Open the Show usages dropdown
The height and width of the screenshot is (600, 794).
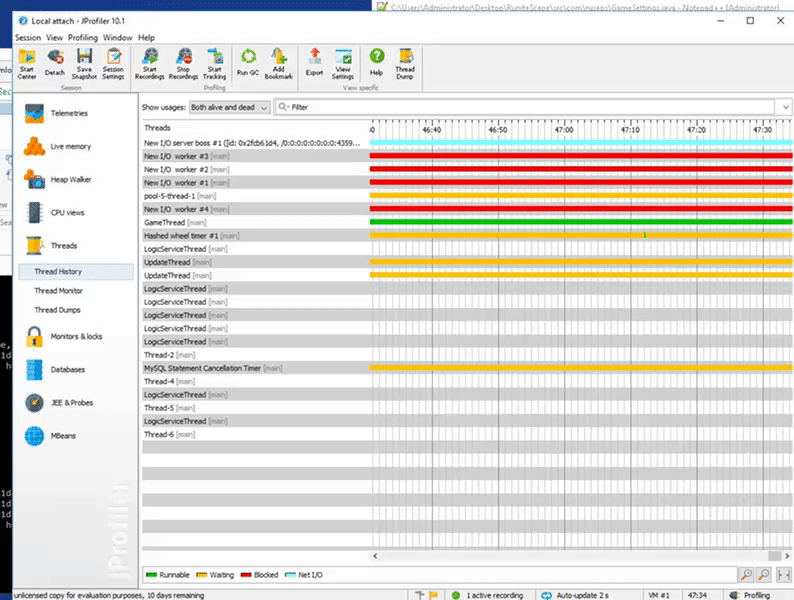229,107
